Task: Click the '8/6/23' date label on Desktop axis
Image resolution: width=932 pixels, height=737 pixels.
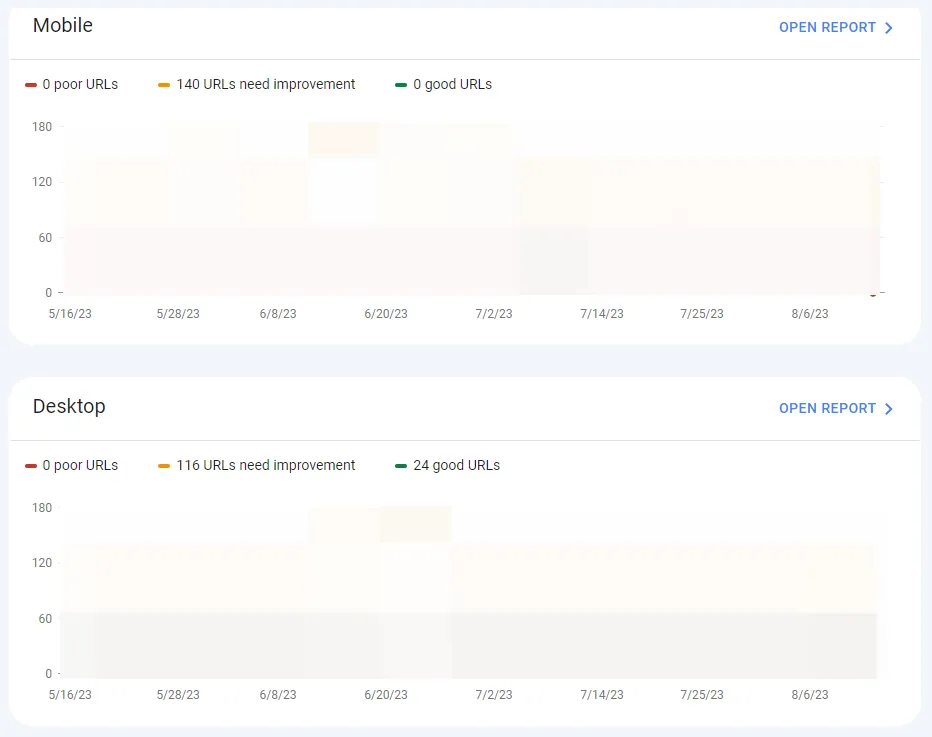Action: point(810,694)
